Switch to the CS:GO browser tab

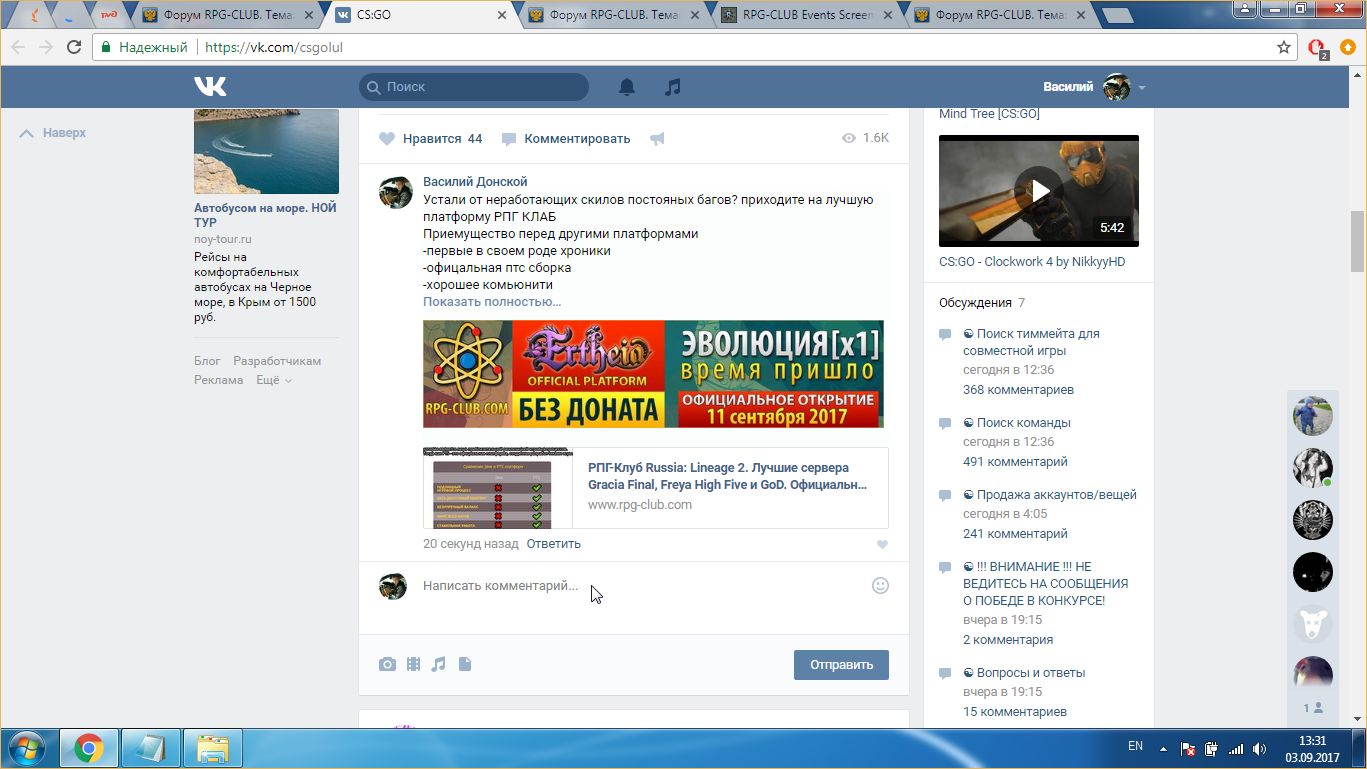[x=420, y=15]
